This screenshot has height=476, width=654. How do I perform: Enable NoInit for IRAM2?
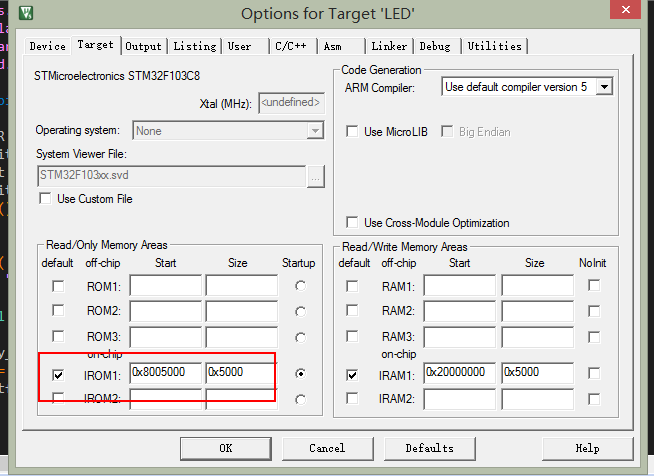(594, 399)
